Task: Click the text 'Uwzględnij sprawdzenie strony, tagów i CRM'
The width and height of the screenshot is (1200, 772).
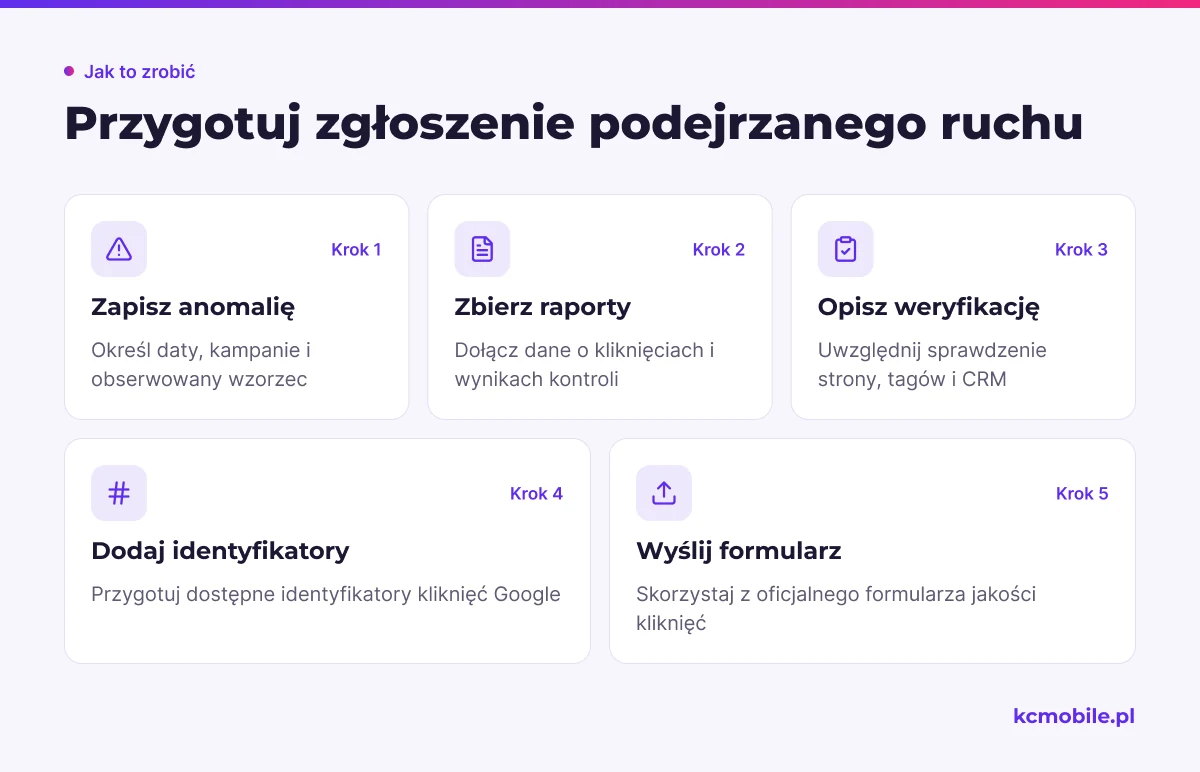Action: coord(932,365)
